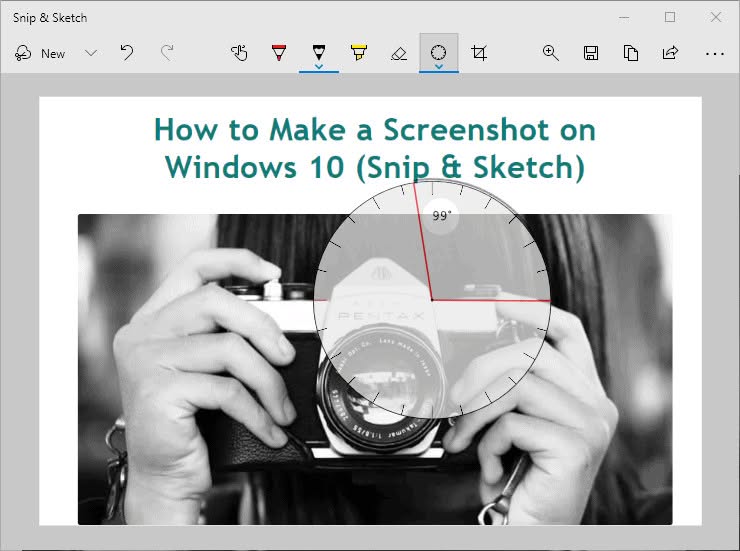Expand the New snip delay dropdown arrow
The image size is (740, 551).
[x=91, y=53]
